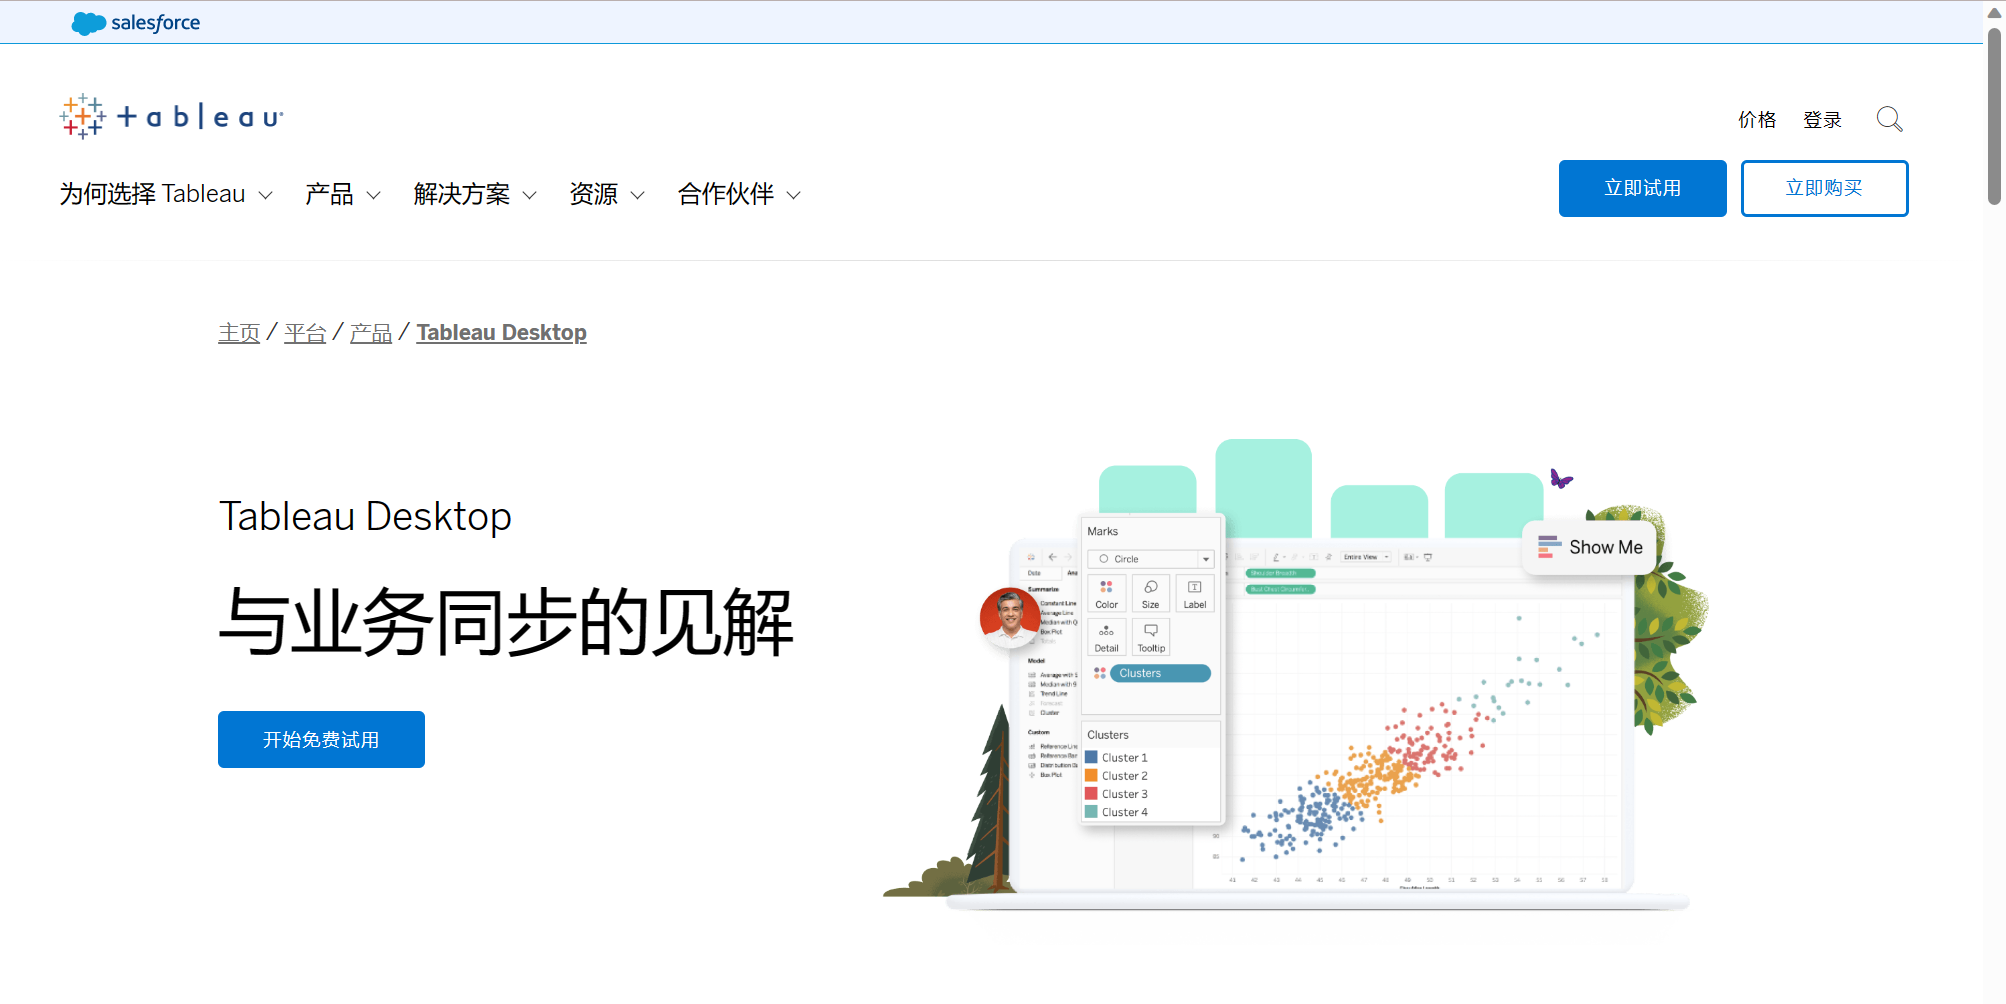The width and height of the screenshot is (2006, 1004).
Task: Open the 合作伙伴 menu
Action: pyautogui.click(x=726, y=194)
